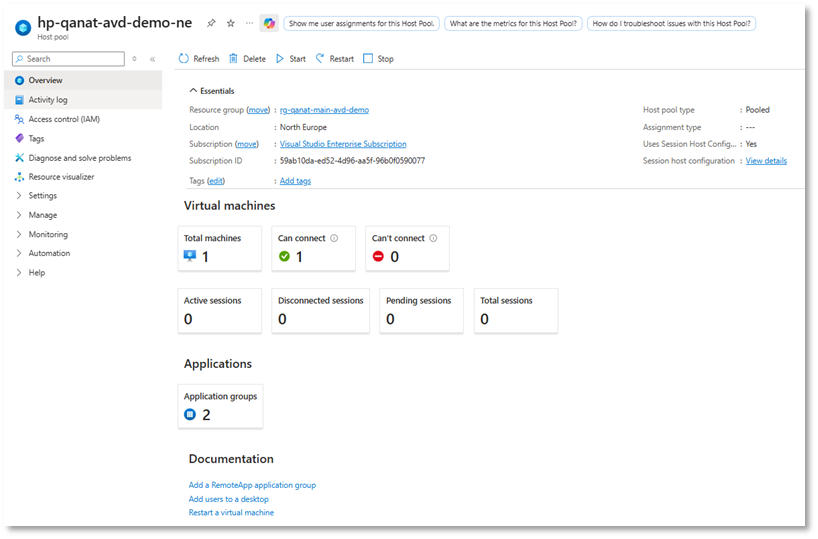Open the Disconnected sessions tile
Viewport: 818px width, 539px height.
321,311
